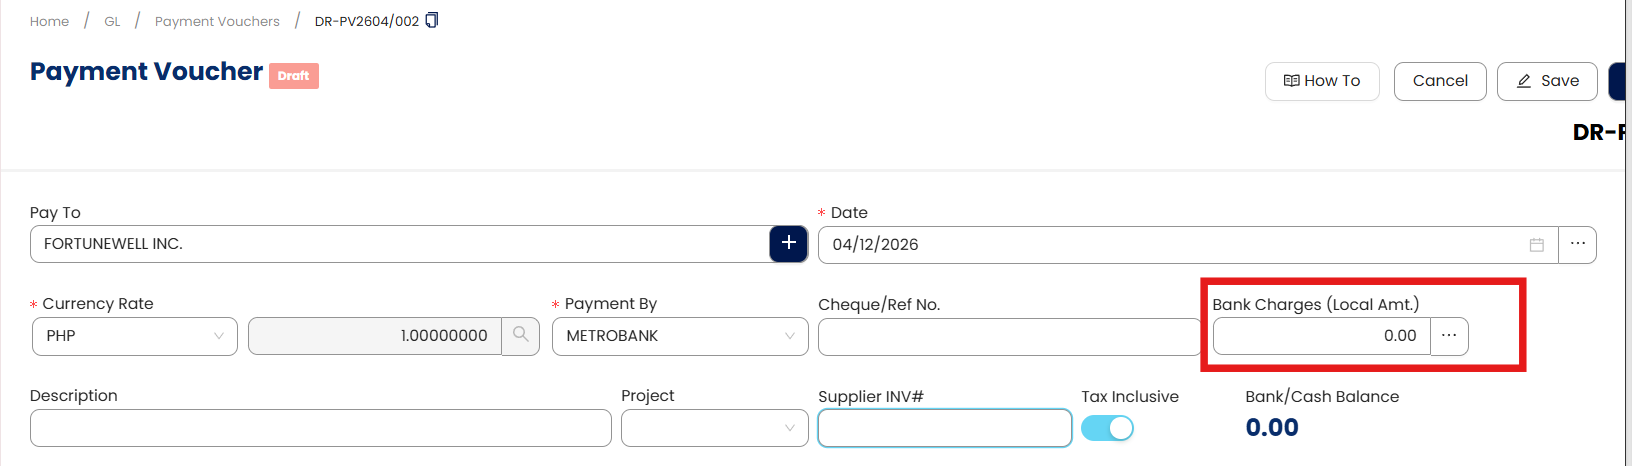Click the Supplier INV# input
This screenshot has width=1632, height=466.
tap(944, 428)
